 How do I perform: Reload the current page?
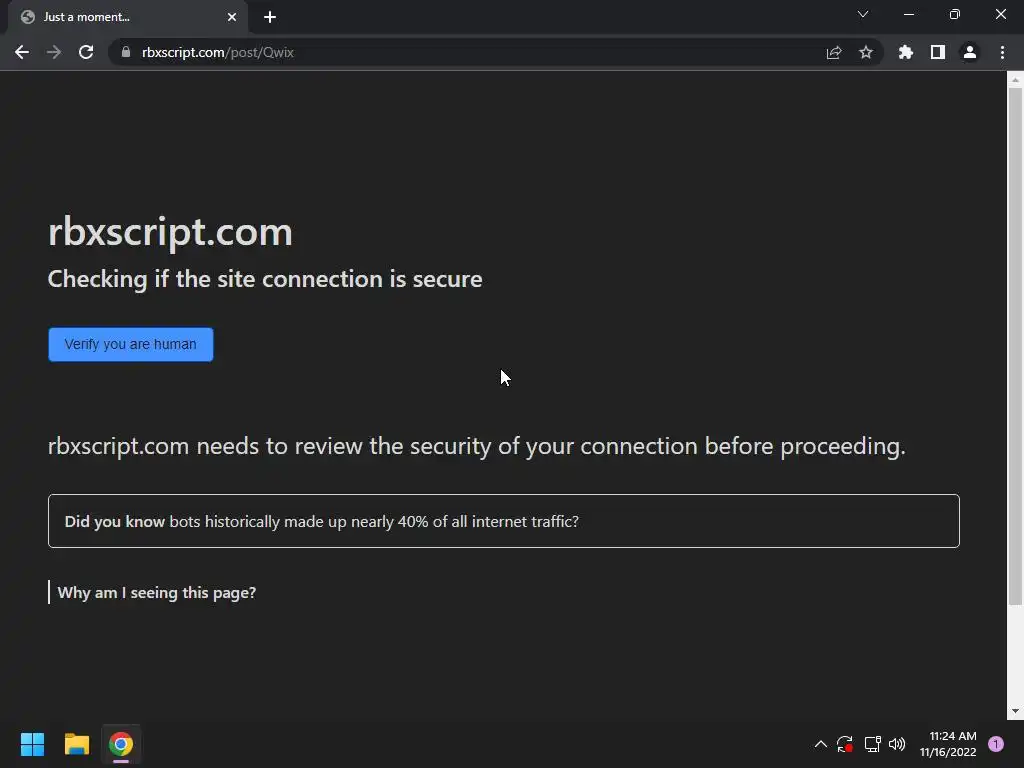(x=86, y=52)
